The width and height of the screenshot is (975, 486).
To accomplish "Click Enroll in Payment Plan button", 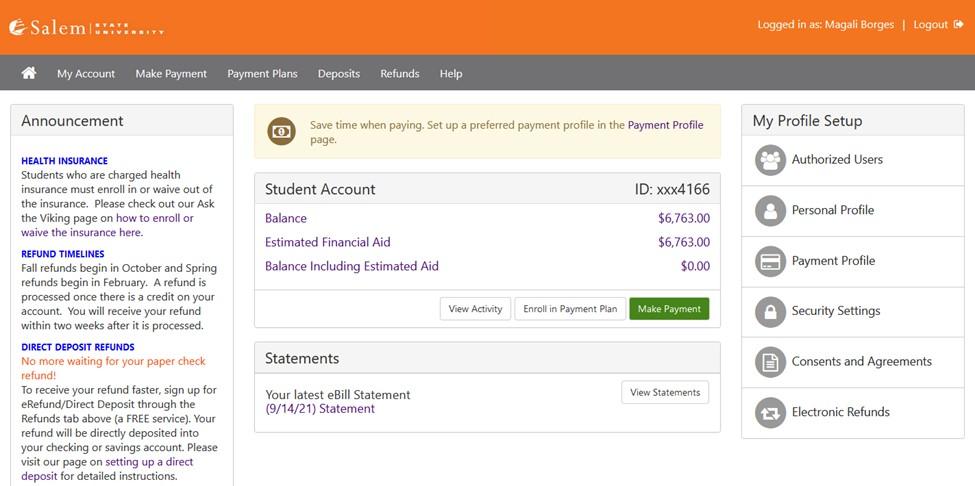I will coord(570,309).
